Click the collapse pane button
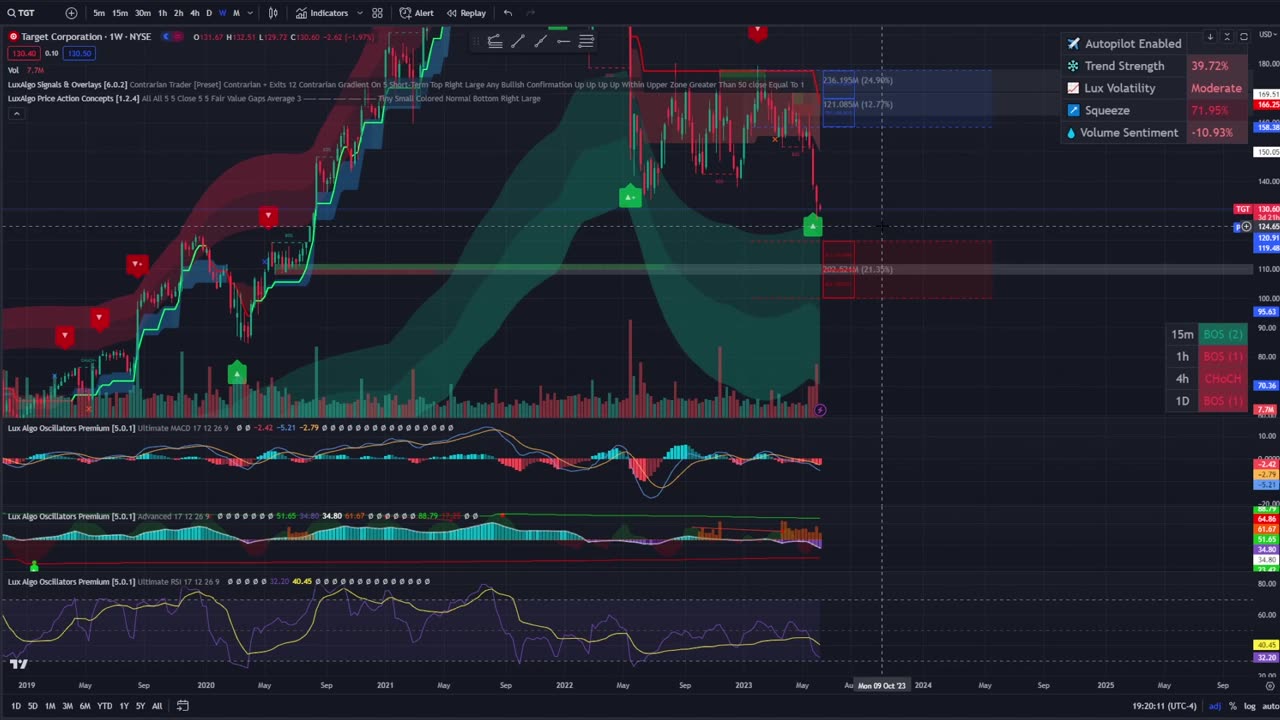The width and height of the screenshot is (1280, 720). (1227, 37)
